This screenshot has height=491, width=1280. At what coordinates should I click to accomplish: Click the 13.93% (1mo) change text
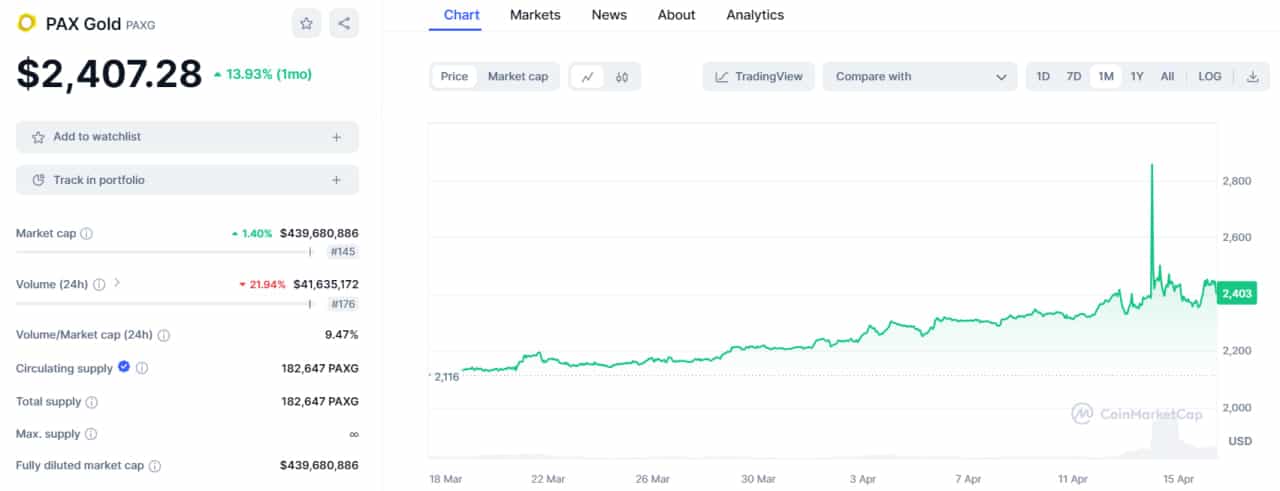click(x=262, y=74)
